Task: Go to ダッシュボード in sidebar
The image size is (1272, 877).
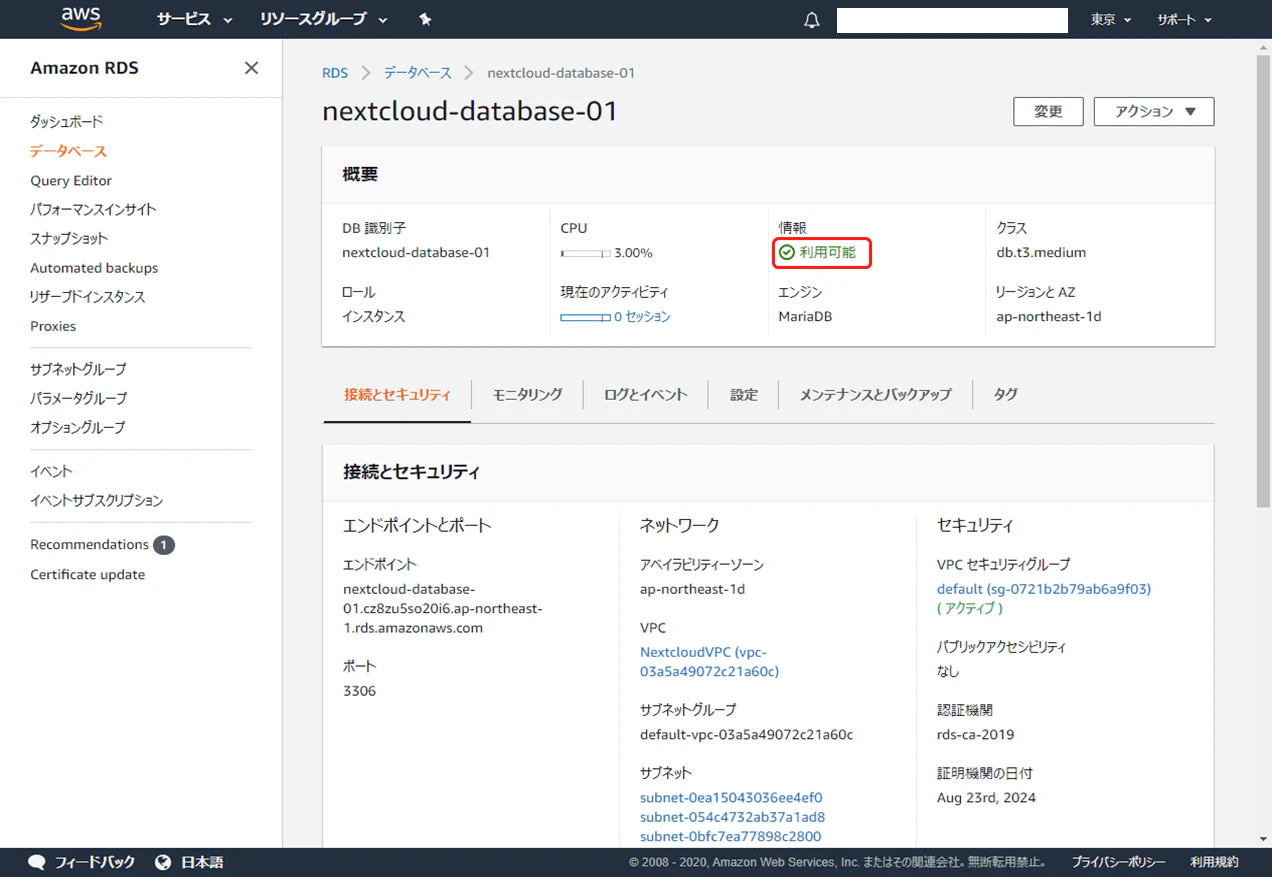Action: pos(67,122)
